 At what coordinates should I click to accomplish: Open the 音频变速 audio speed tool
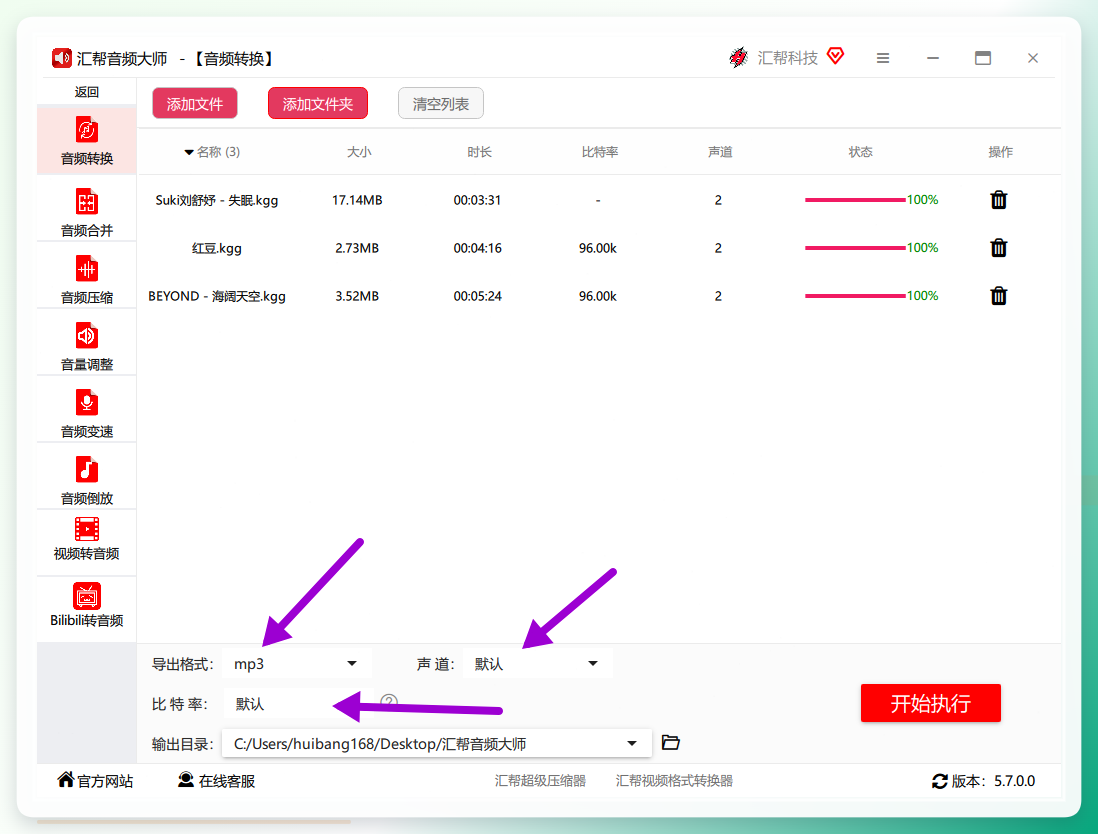[x=87, y=414]
